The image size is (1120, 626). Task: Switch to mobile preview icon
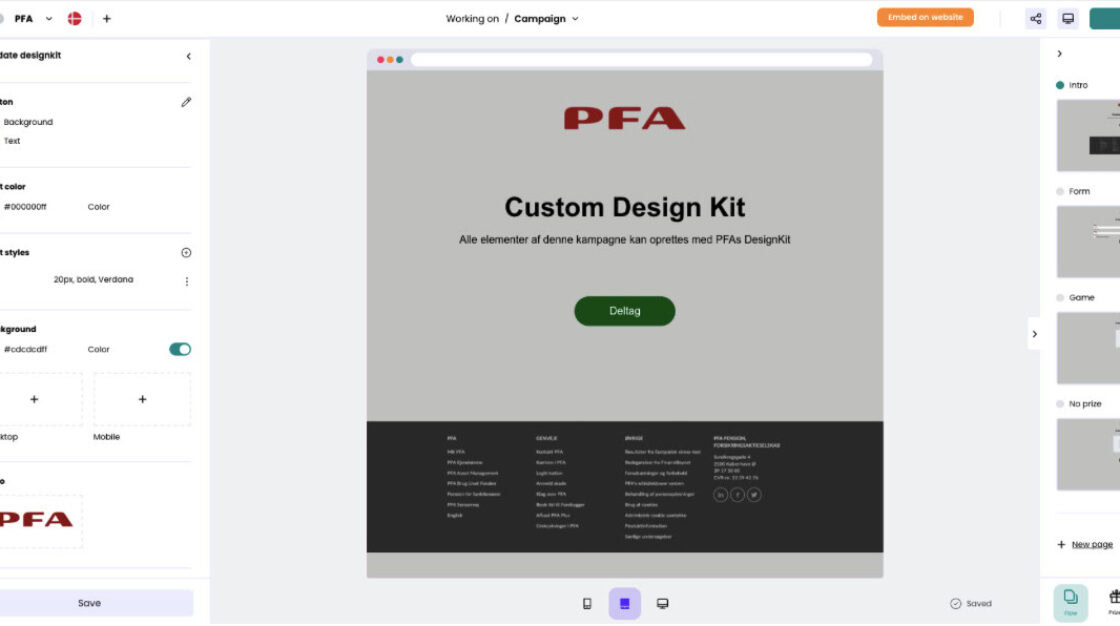tap(587, 604)
